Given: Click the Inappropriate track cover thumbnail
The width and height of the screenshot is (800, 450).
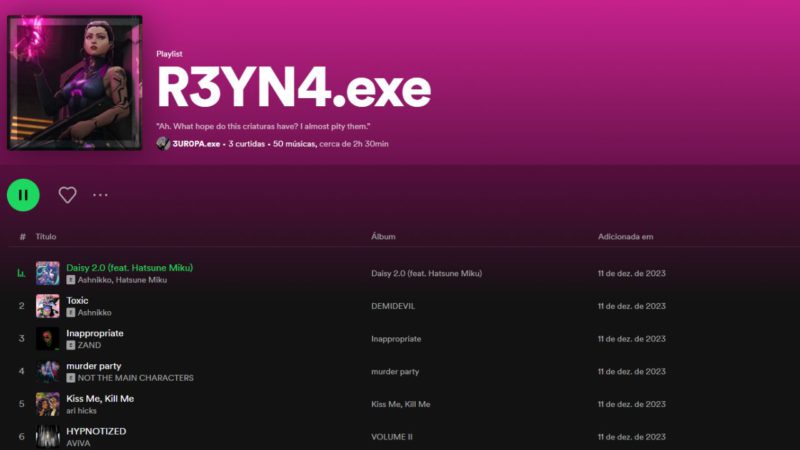Looking at the screenshot, I should coord(47,339).
